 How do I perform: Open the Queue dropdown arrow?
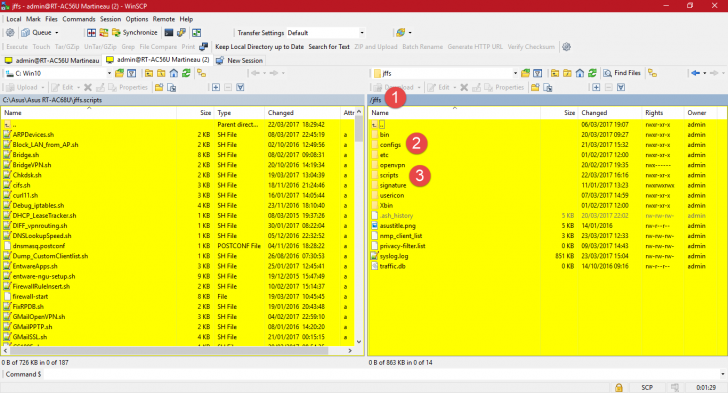point(57,33)
